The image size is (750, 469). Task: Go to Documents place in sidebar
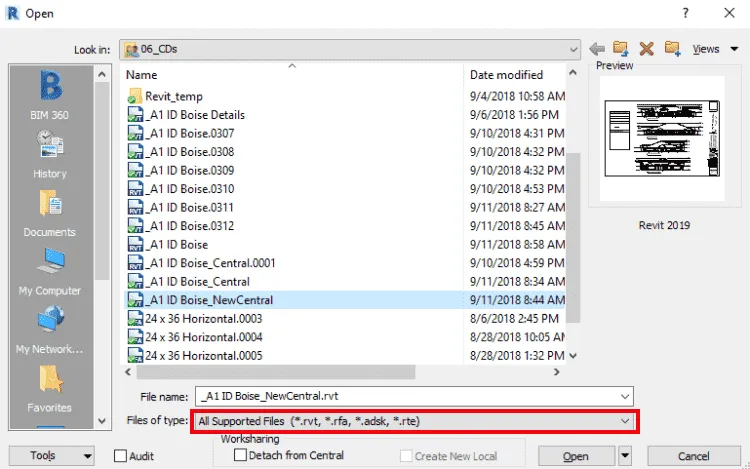click(x=50, y=203)
